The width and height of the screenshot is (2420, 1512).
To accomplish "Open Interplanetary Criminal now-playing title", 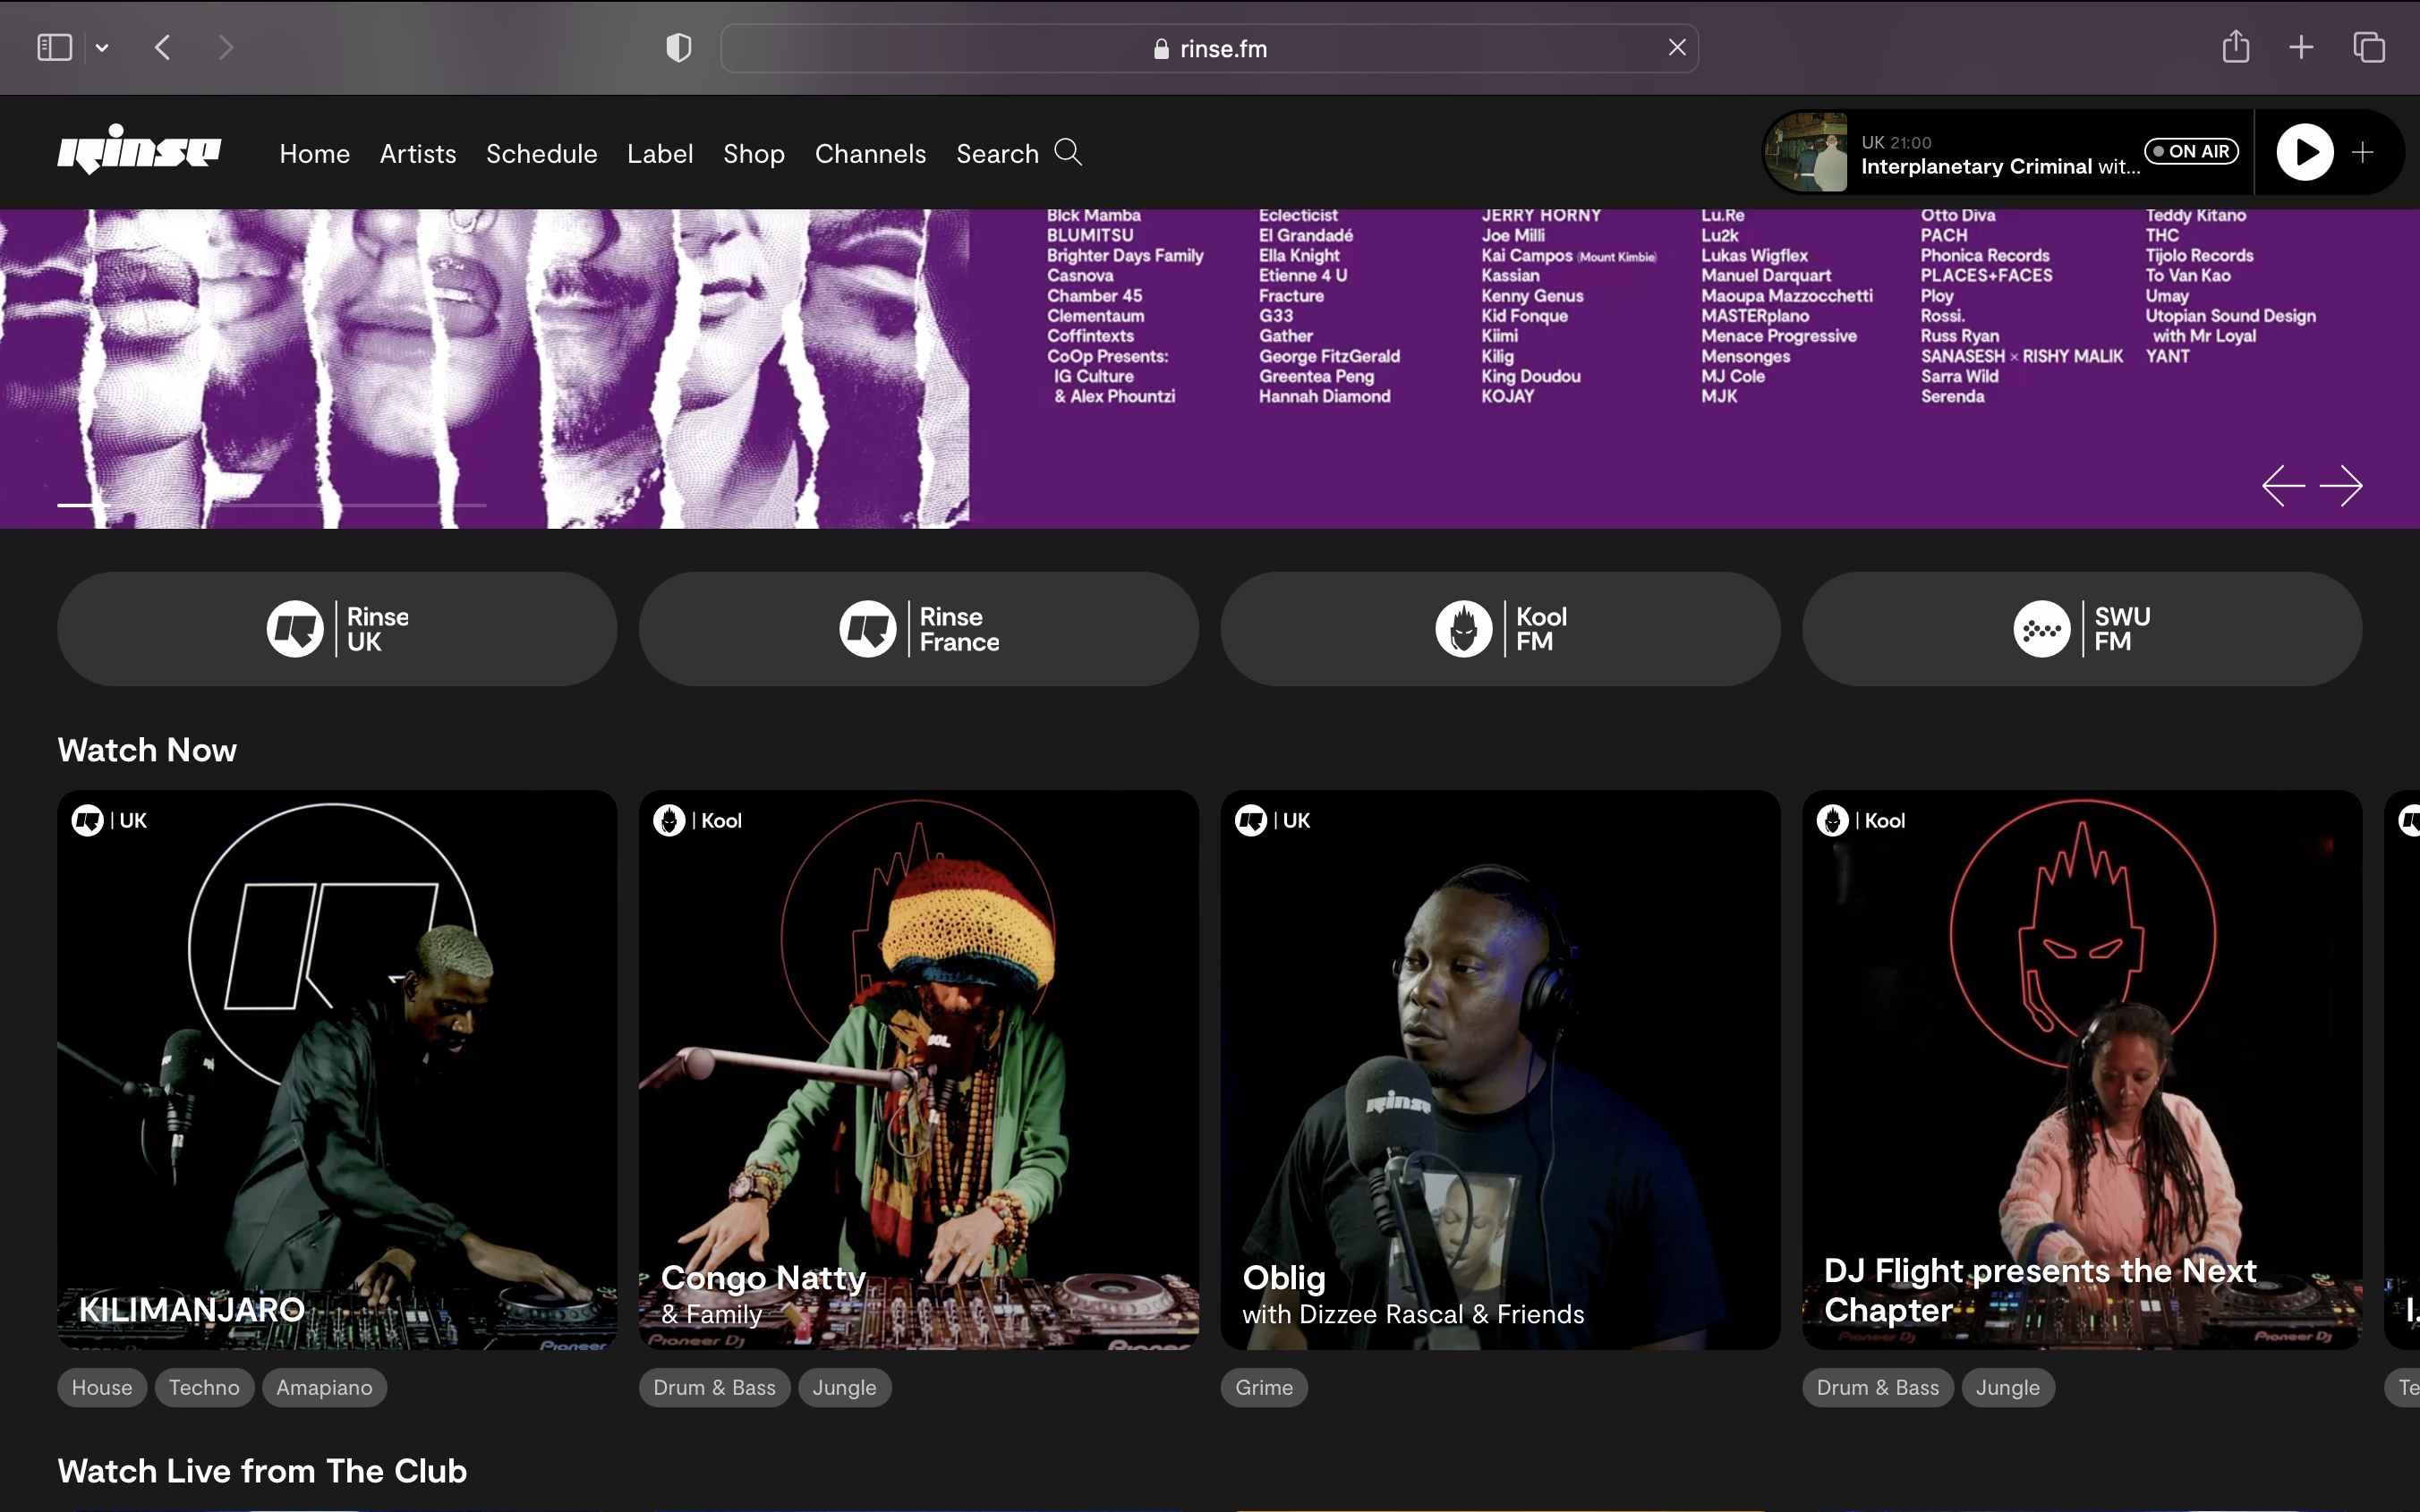I will pos(2000,167).
